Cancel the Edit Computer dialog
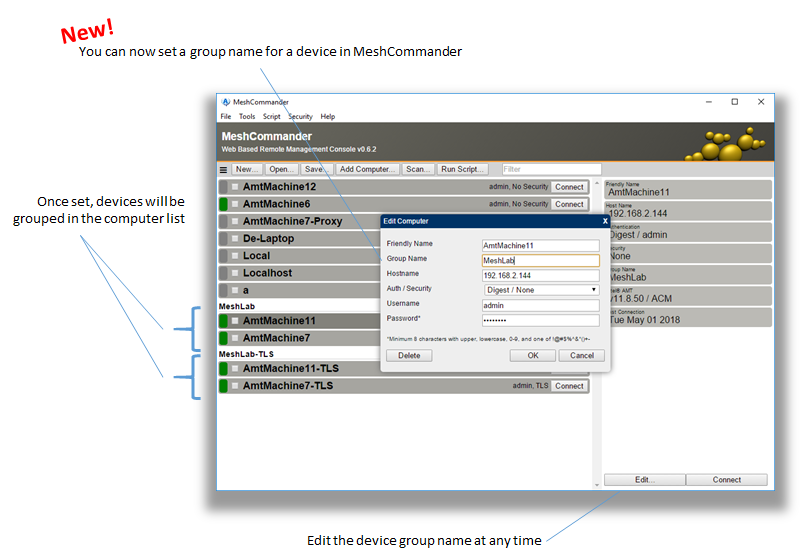Viewport: 803px width, 559px height. 582,356
